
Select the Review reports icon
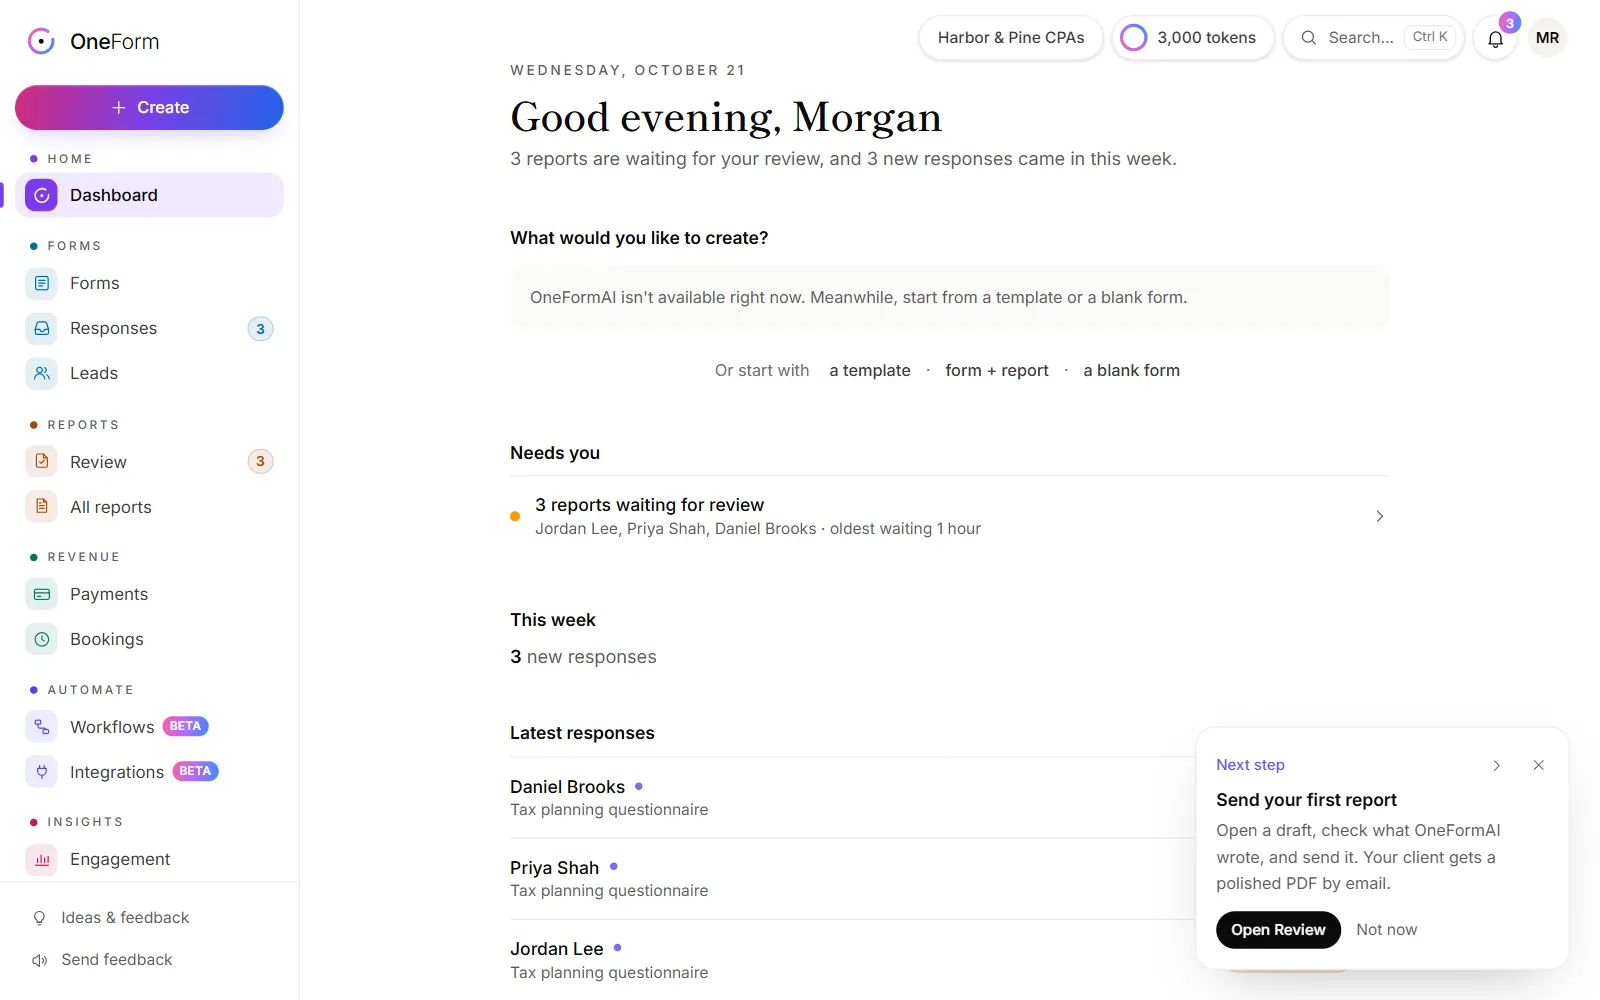42,462
